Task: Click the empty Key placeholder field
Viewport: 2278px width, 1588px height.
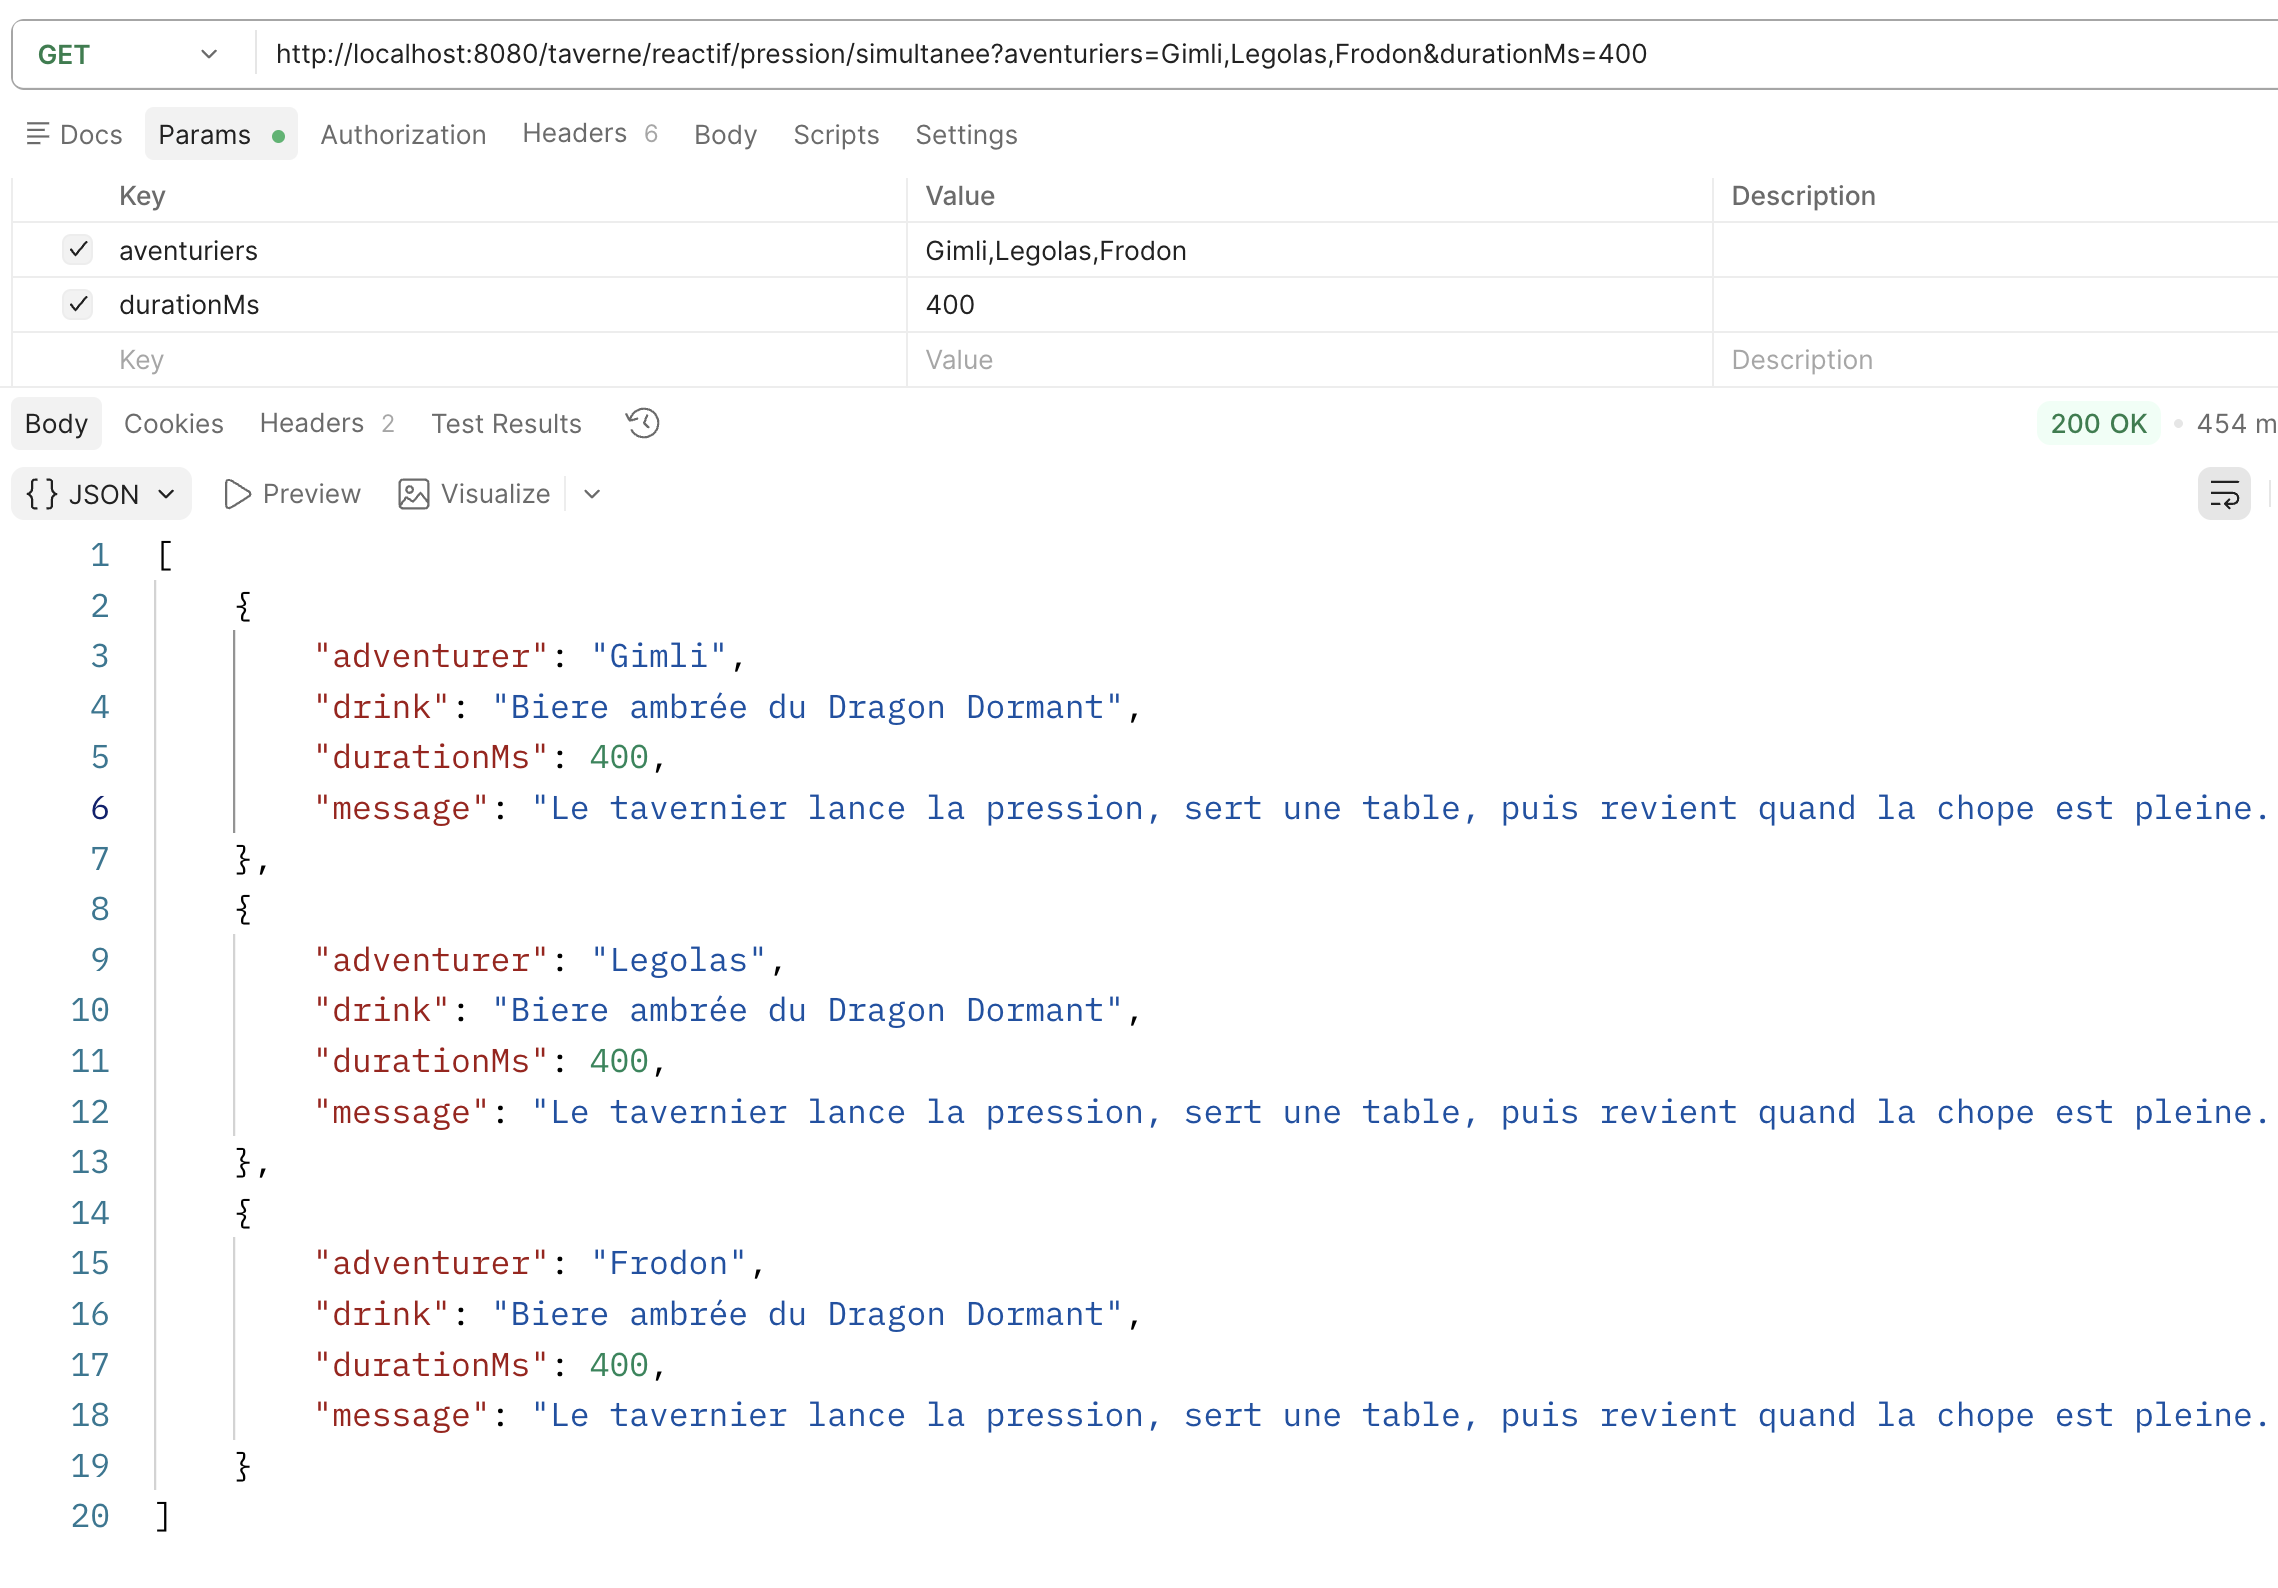Action: coord(508,360)
